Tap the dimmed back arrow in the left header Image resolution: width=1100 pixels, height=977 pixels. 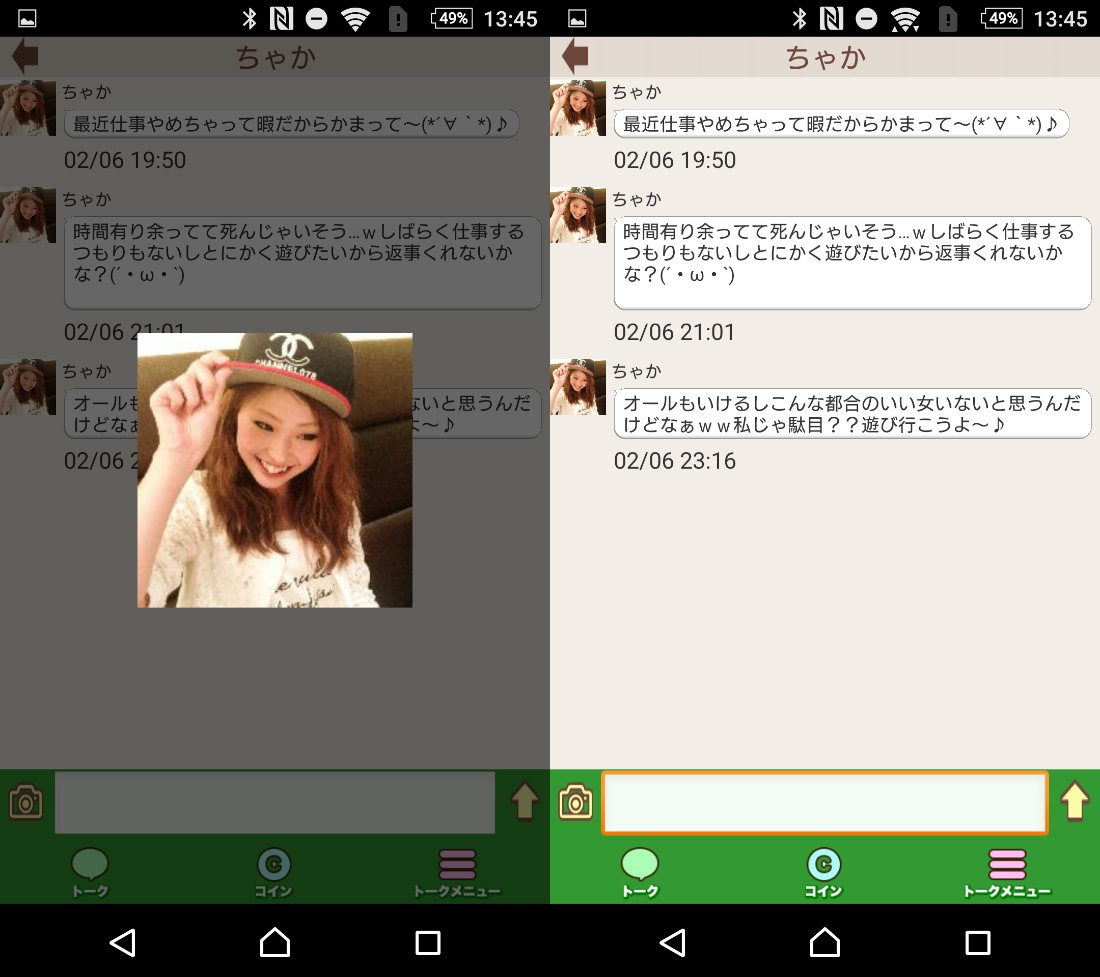point(25,57)
